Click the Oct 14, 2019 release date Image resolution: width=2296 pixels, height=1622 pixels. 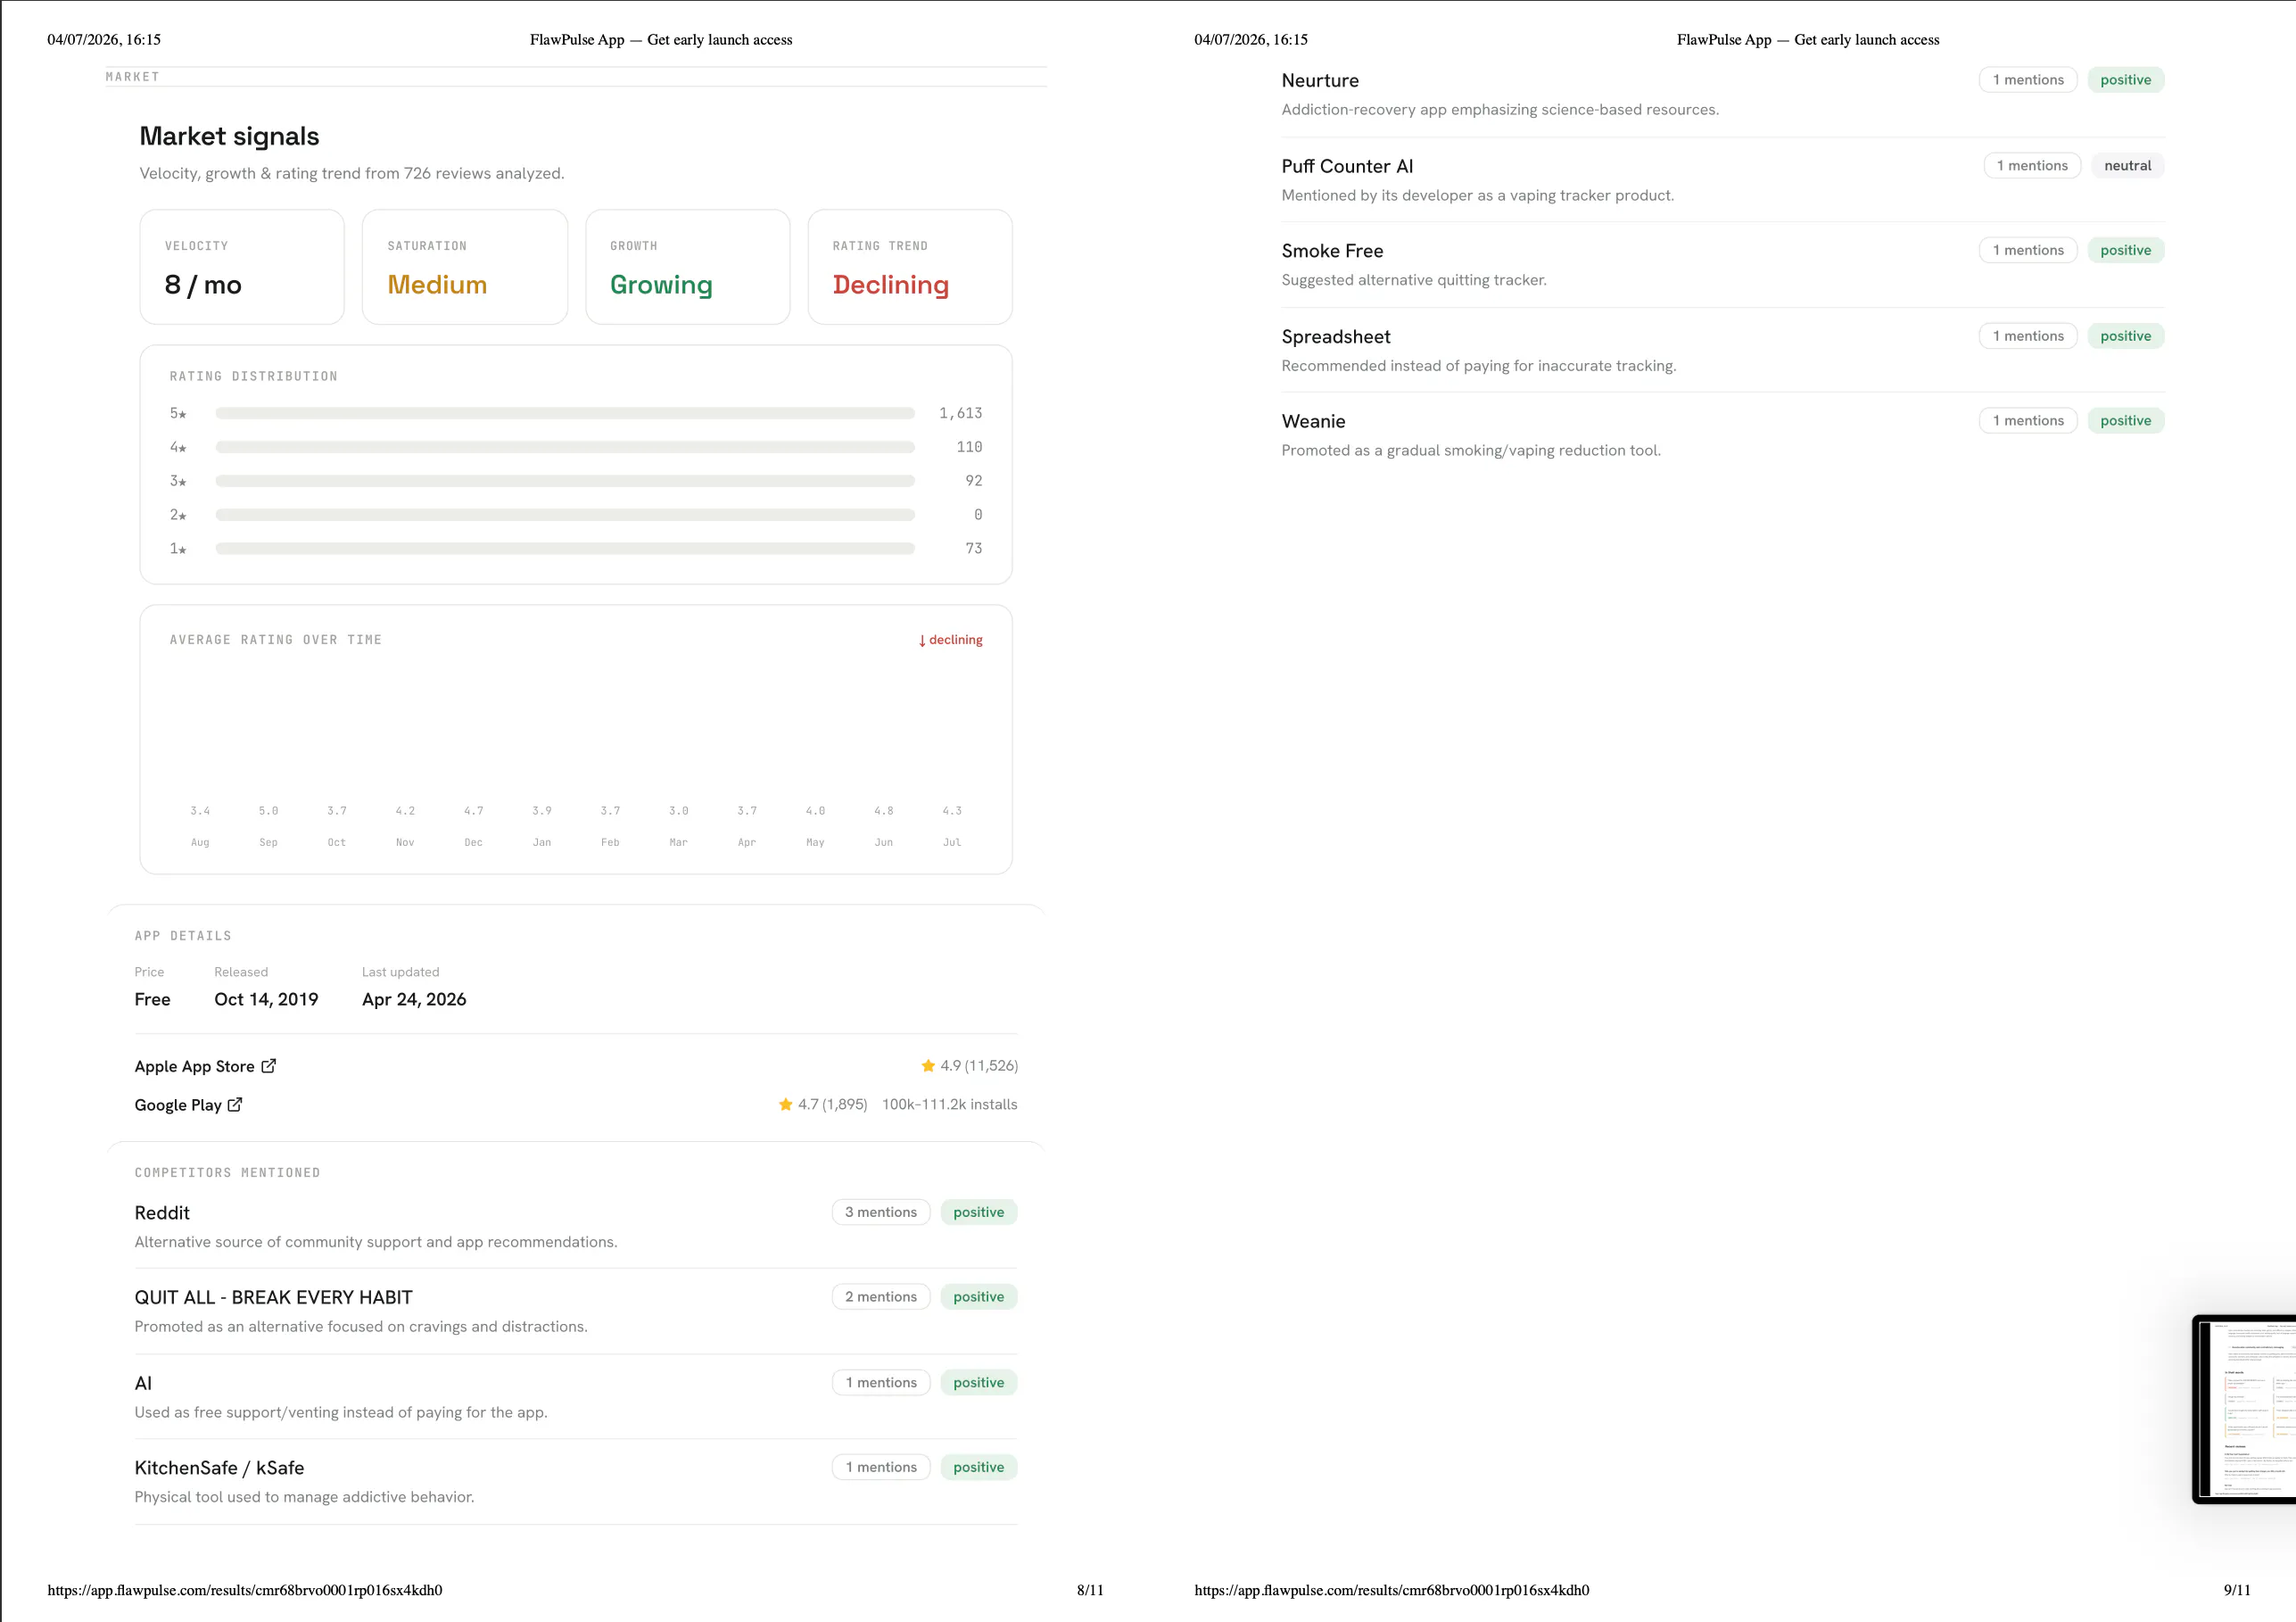click(x=266, y=999)
